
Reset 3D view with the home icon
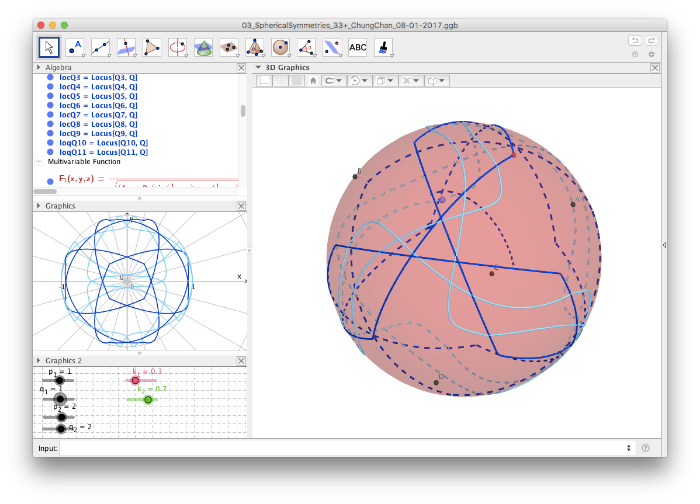pyautogui.click(x=313, y=81)
